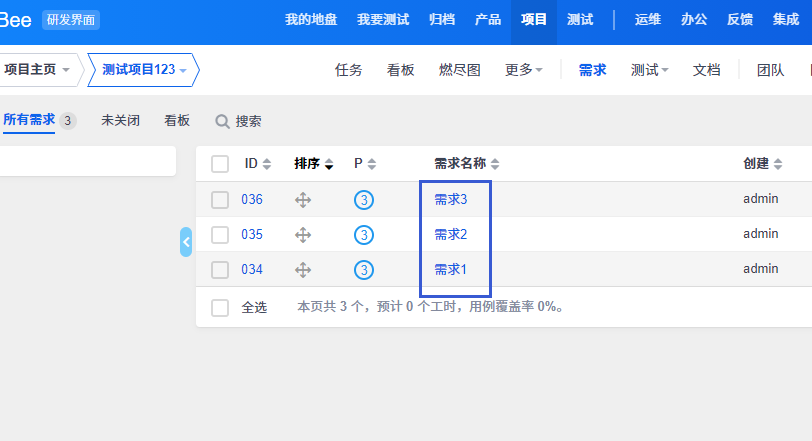Go to 我的地盘 in the top navigation
812x441 pixels.
[311, 19]
